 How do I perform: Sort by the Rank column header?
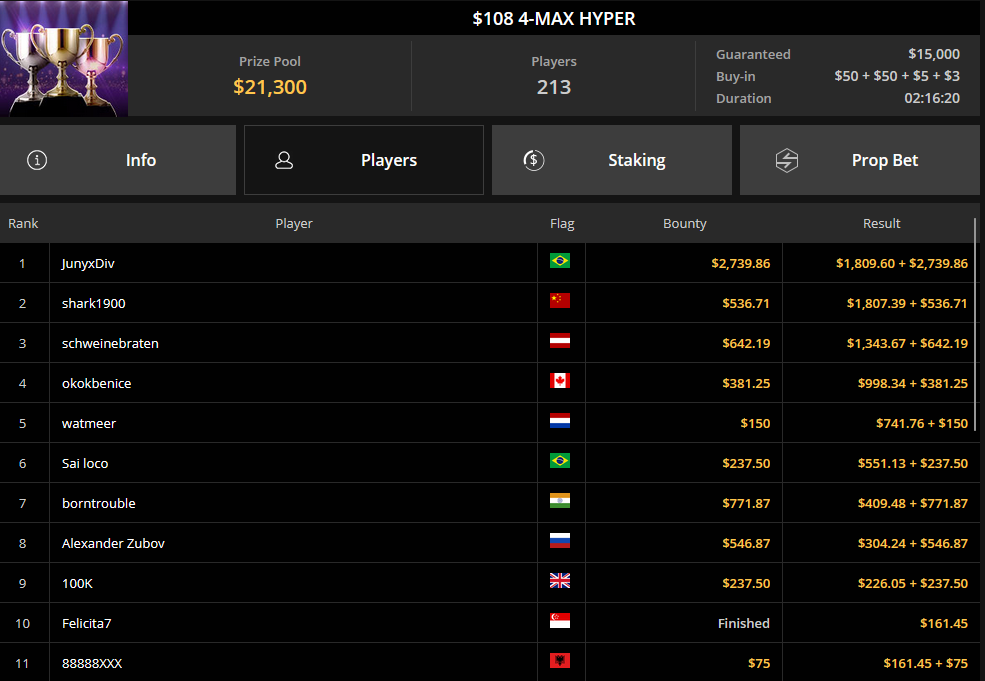click(x=23, y=224)
